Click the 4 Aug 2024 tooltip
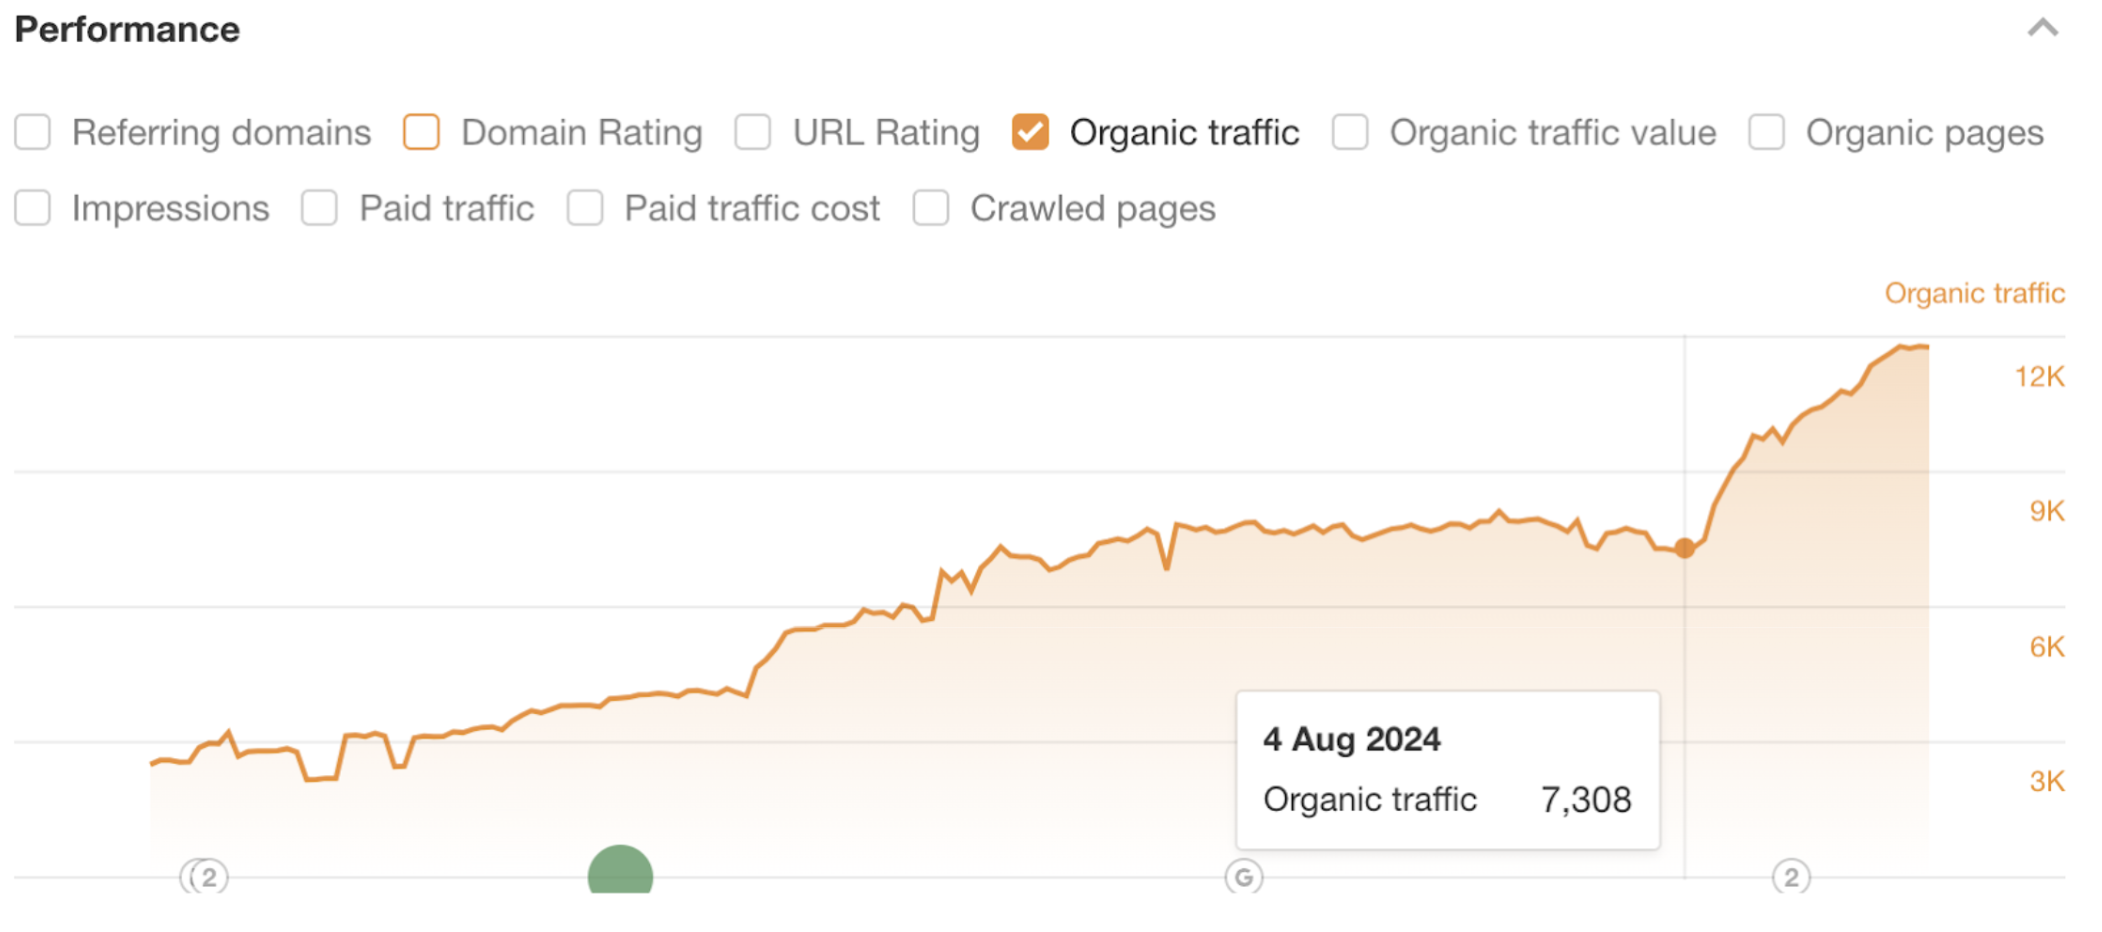This screenshot has width=2102, height=932. (x=1447, y=768)
